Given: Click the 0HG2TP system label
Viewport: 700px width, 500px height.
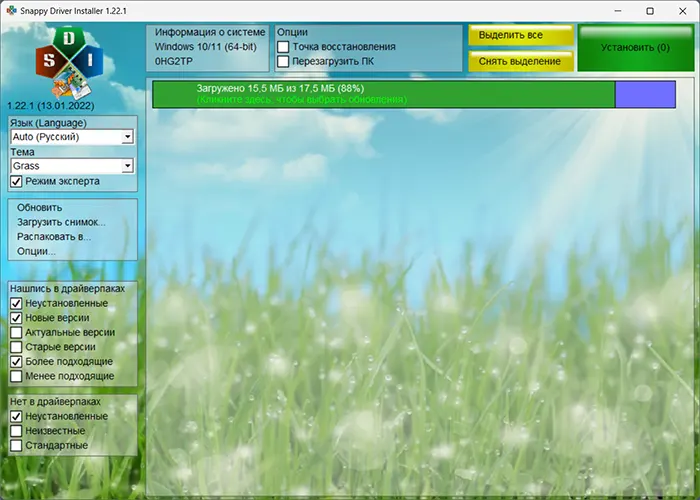Looking at the screenshot, I should click(x=174, y=62).
